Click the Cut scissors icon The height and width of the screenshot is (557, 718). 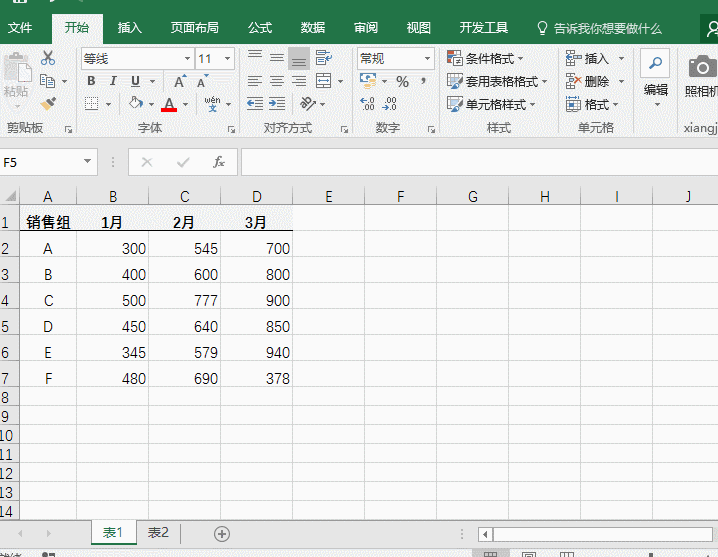click(x=48, y=58)
